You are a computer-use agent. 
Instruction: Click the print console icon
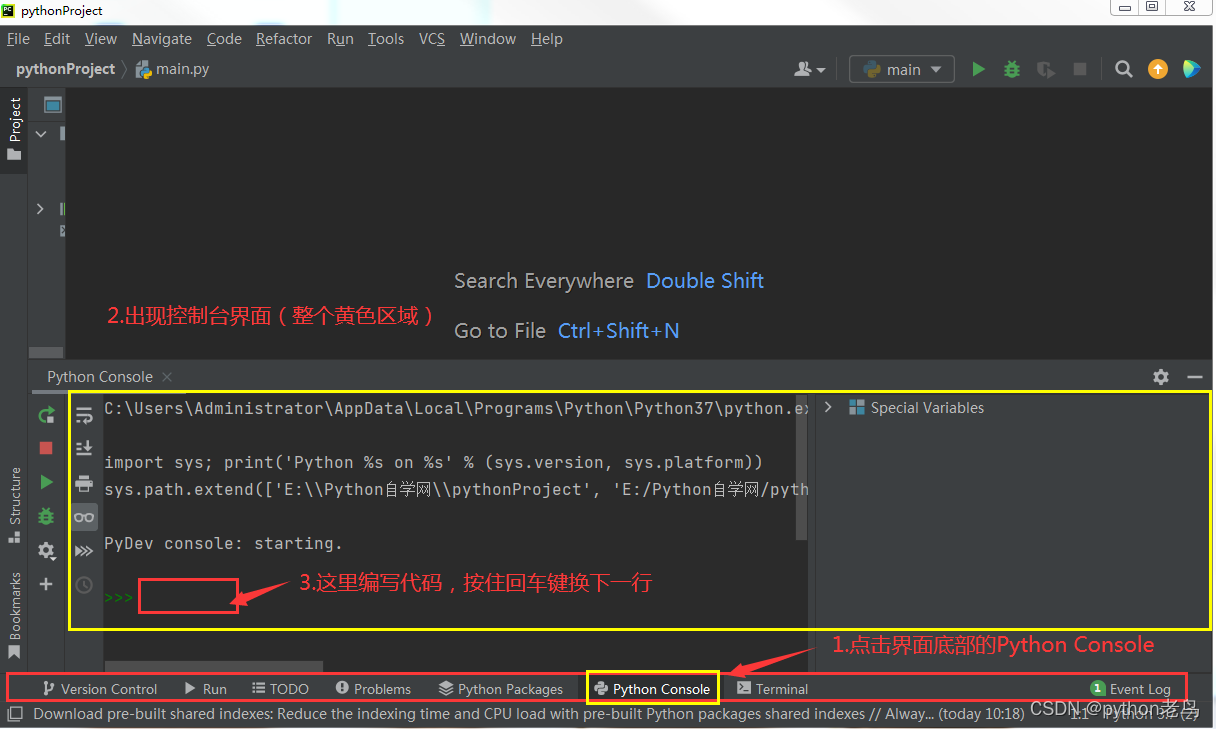click(84, 483)
